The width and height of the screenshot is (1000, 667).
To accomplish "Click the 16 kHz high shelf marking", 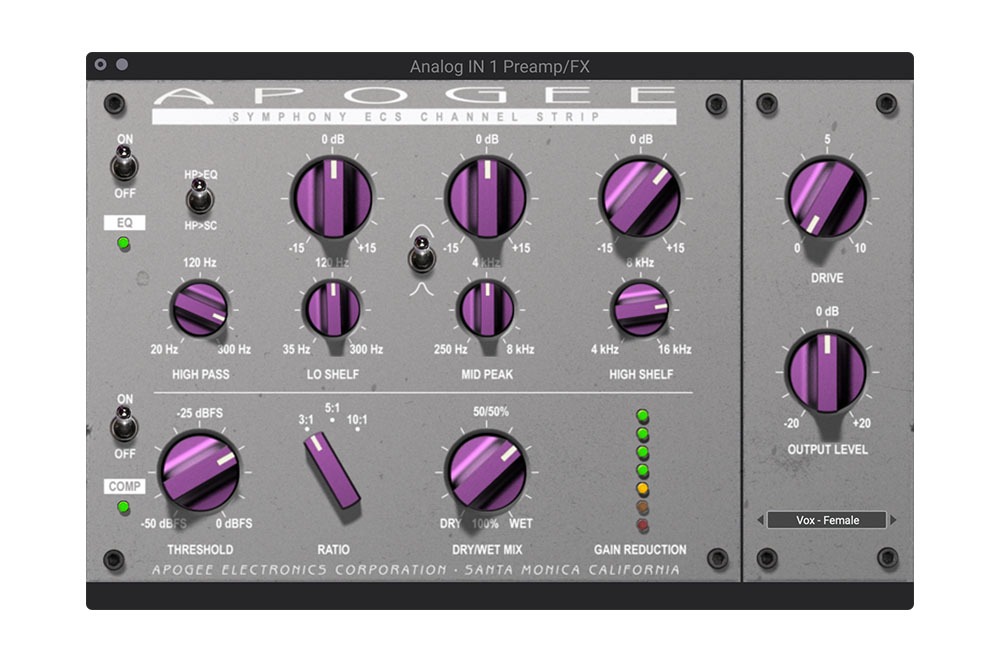I will coord(674,349).
